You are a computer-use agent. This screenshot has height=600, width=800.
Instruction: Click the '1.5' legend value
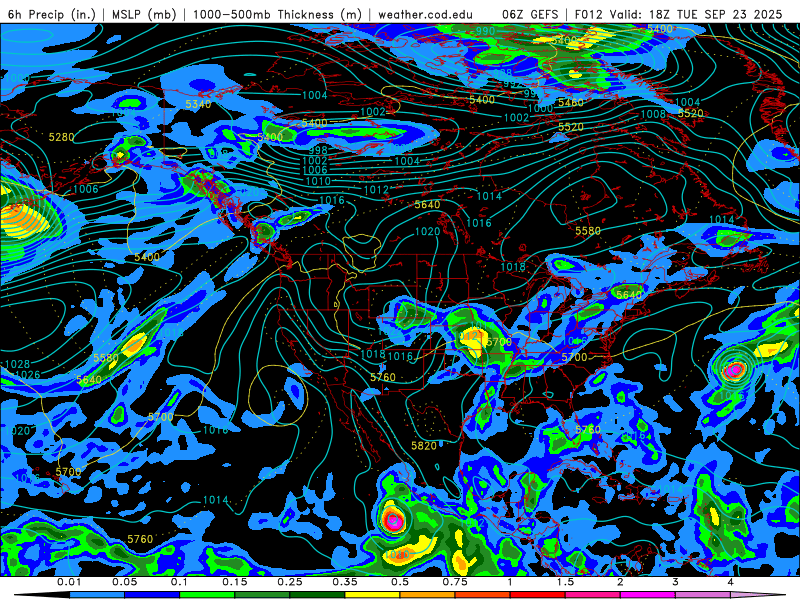pyautogui.click(x=565, y=582)
